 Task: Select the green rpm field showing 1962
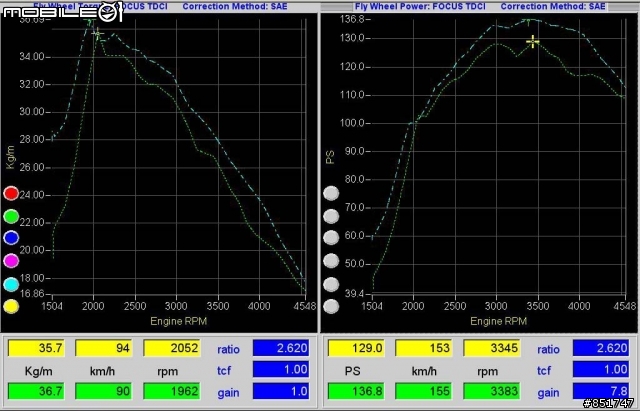tap(172, 391)
